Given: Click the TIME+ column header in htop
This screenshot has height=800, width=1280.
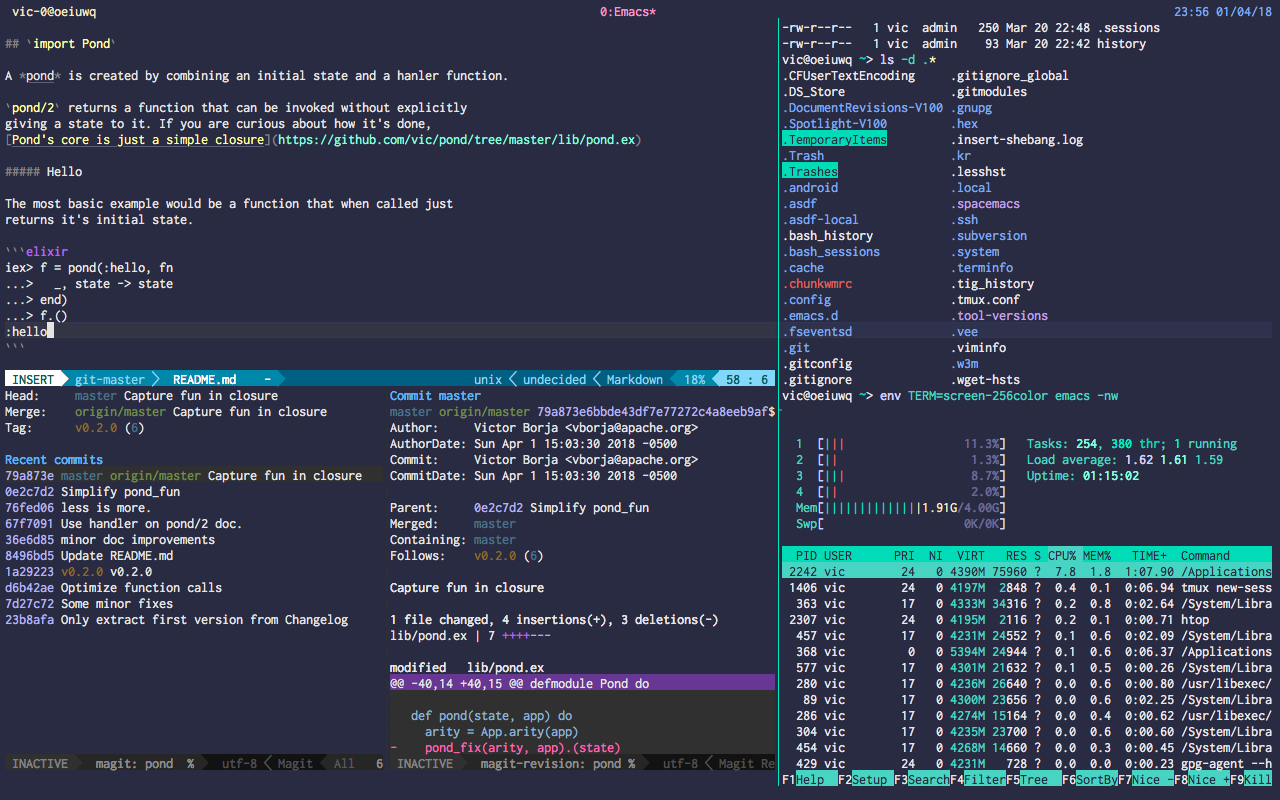Looking at the screenshot, I should click(1150, 556).
